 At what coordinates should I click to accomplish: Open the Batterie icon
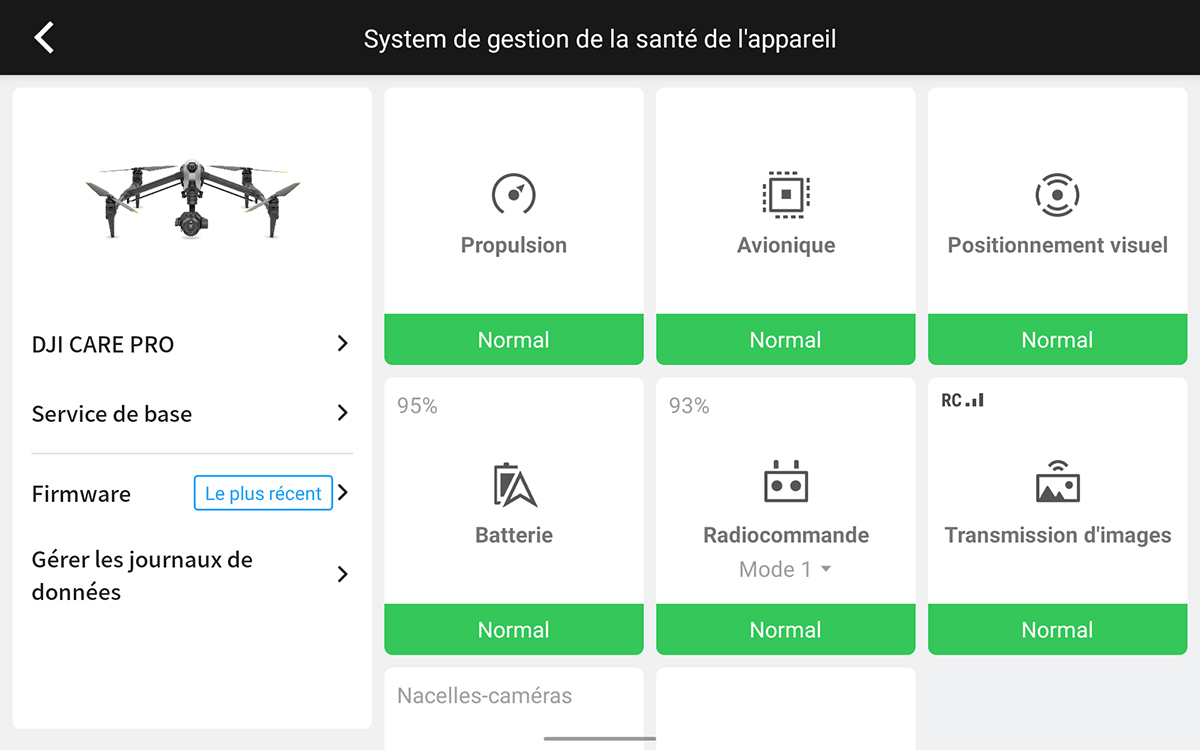tap(514, 485)
